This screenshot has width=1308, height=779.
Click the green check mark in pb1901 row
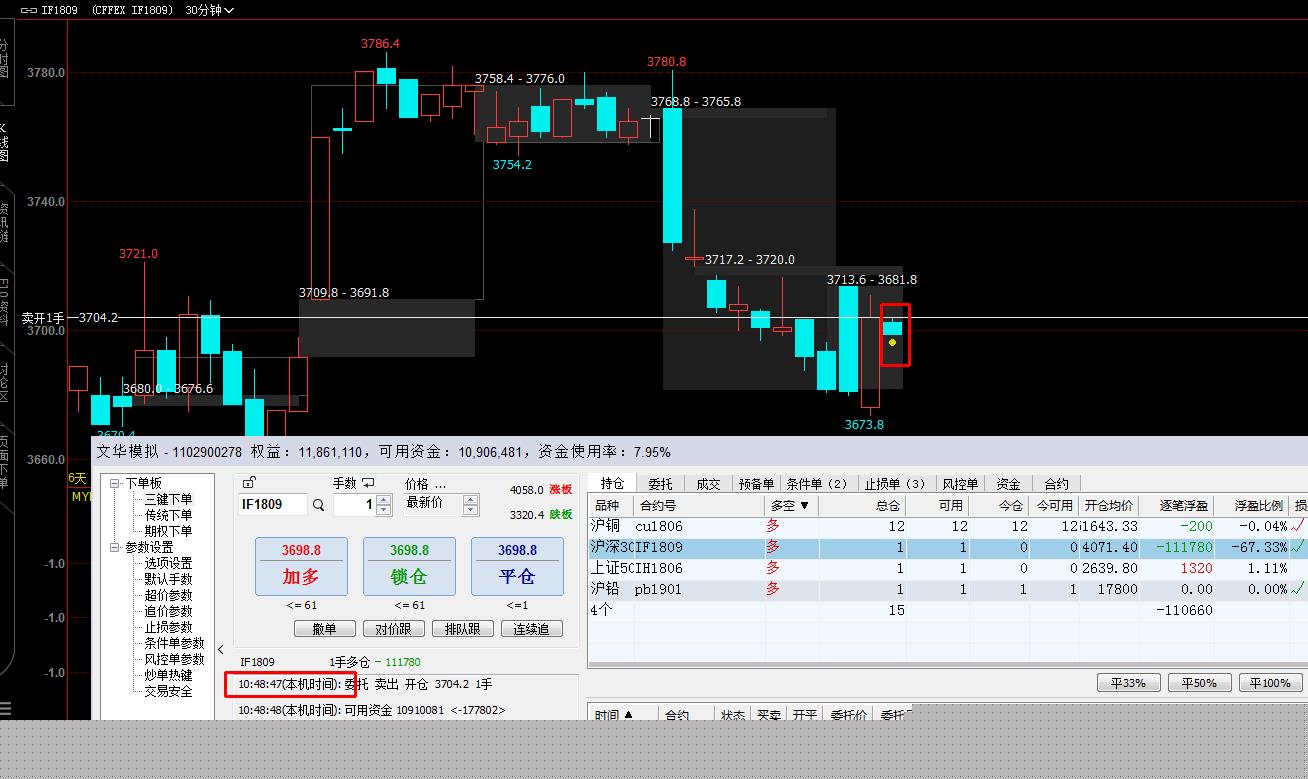point(1299,589)
